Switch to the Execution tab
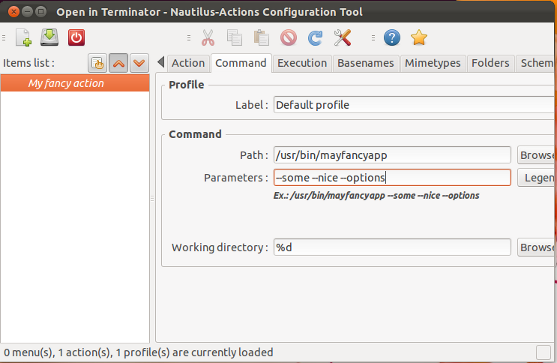 tap(302, 63)
